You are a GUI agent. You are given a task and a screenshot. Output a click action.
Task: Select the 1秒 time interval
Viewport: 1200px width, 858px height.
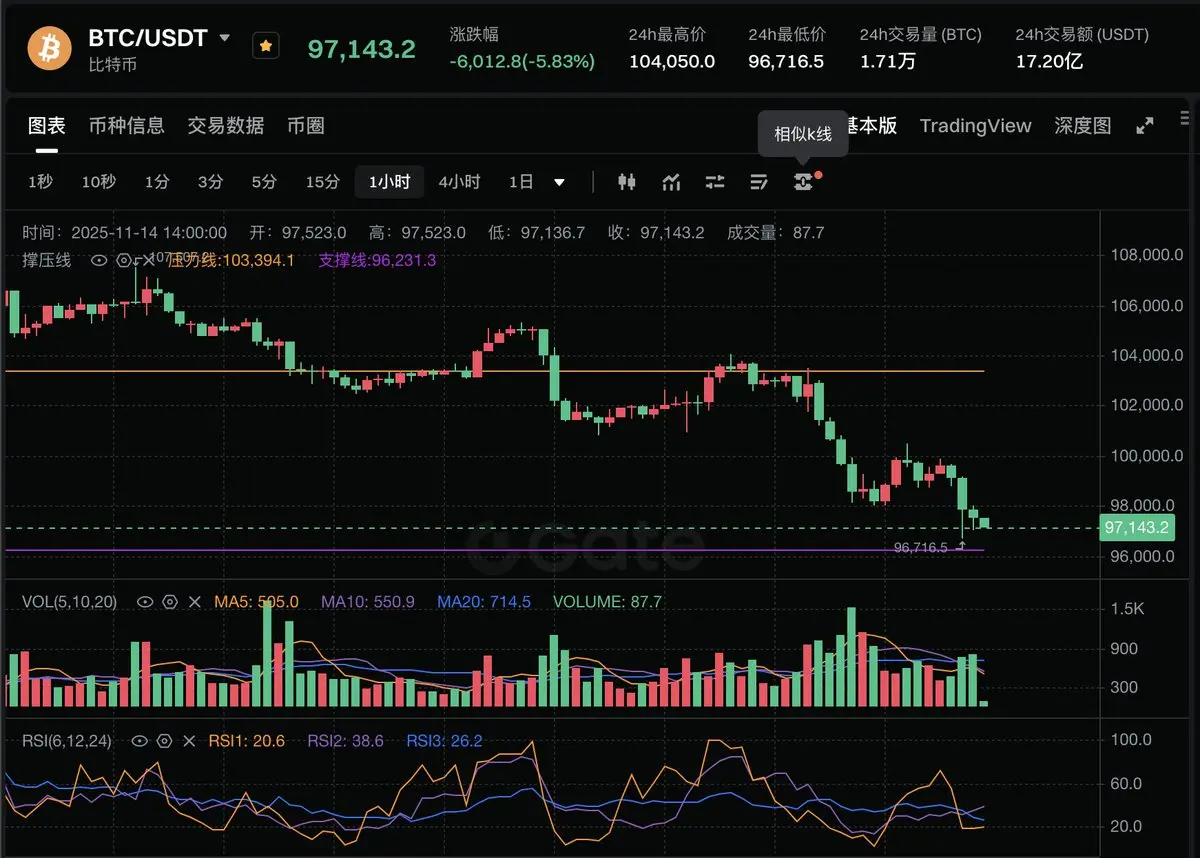(x=40, y=182)
